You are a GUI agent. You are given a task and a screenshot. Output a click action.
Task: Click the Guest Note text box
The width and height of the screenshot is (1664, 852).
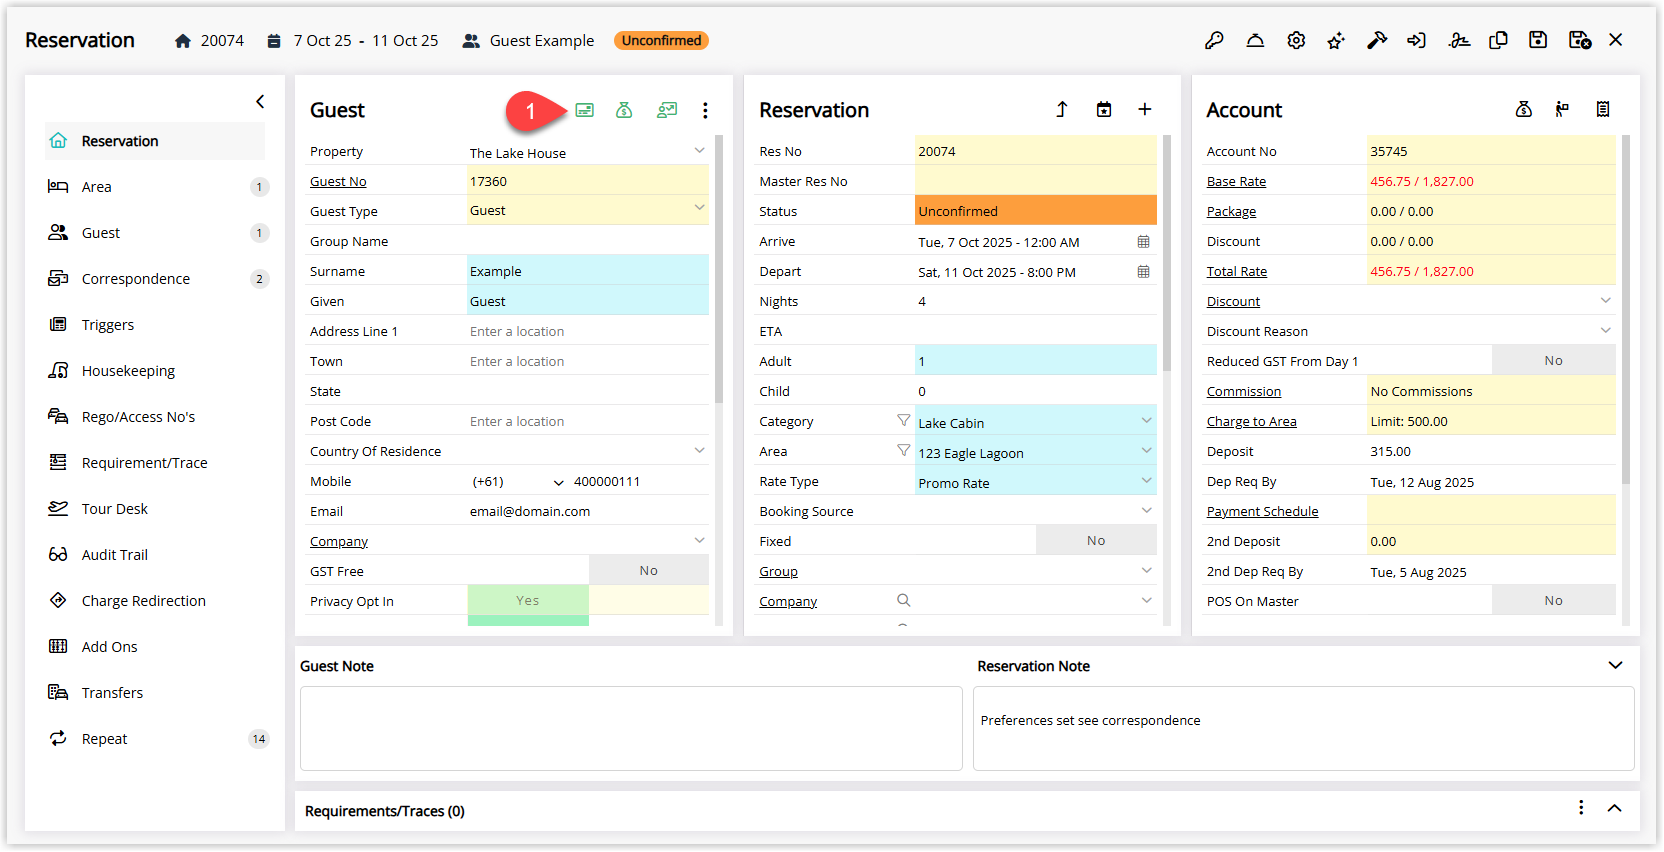[x=631, y=728]
